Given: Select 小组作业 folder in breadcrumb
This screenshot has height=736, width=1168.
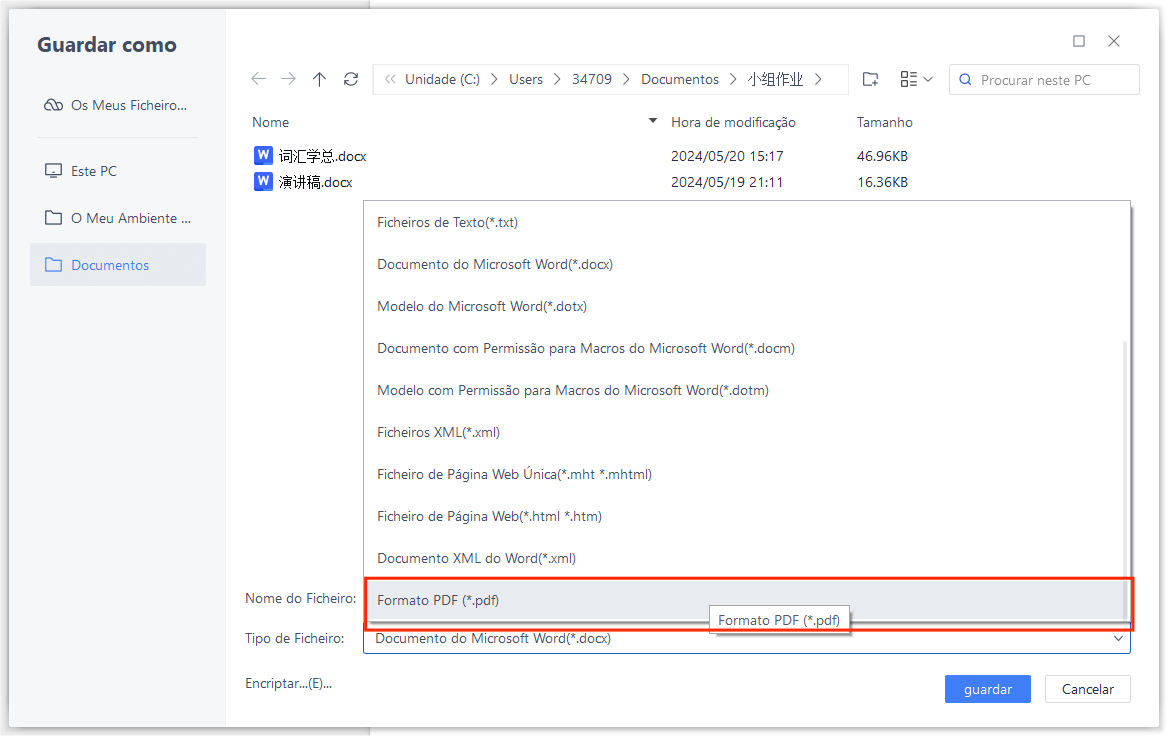Looking at the screenshot, I should coord(775,79).
